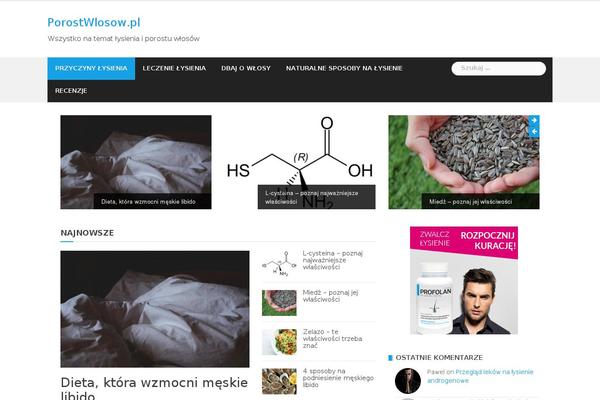600x400 pixels.
Task: Open the PorostWlosow.pl site title link
Action: [94, 22]
